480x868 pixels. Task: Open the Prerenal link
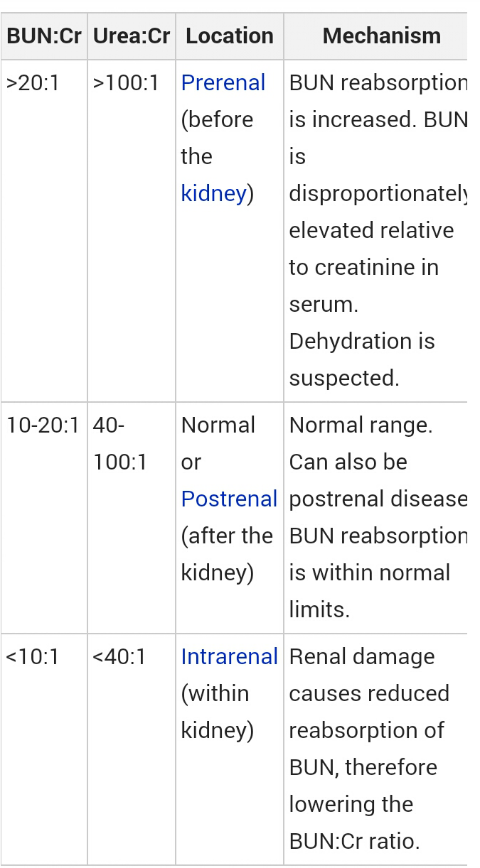pyautogui.click(x=223, y=83)
